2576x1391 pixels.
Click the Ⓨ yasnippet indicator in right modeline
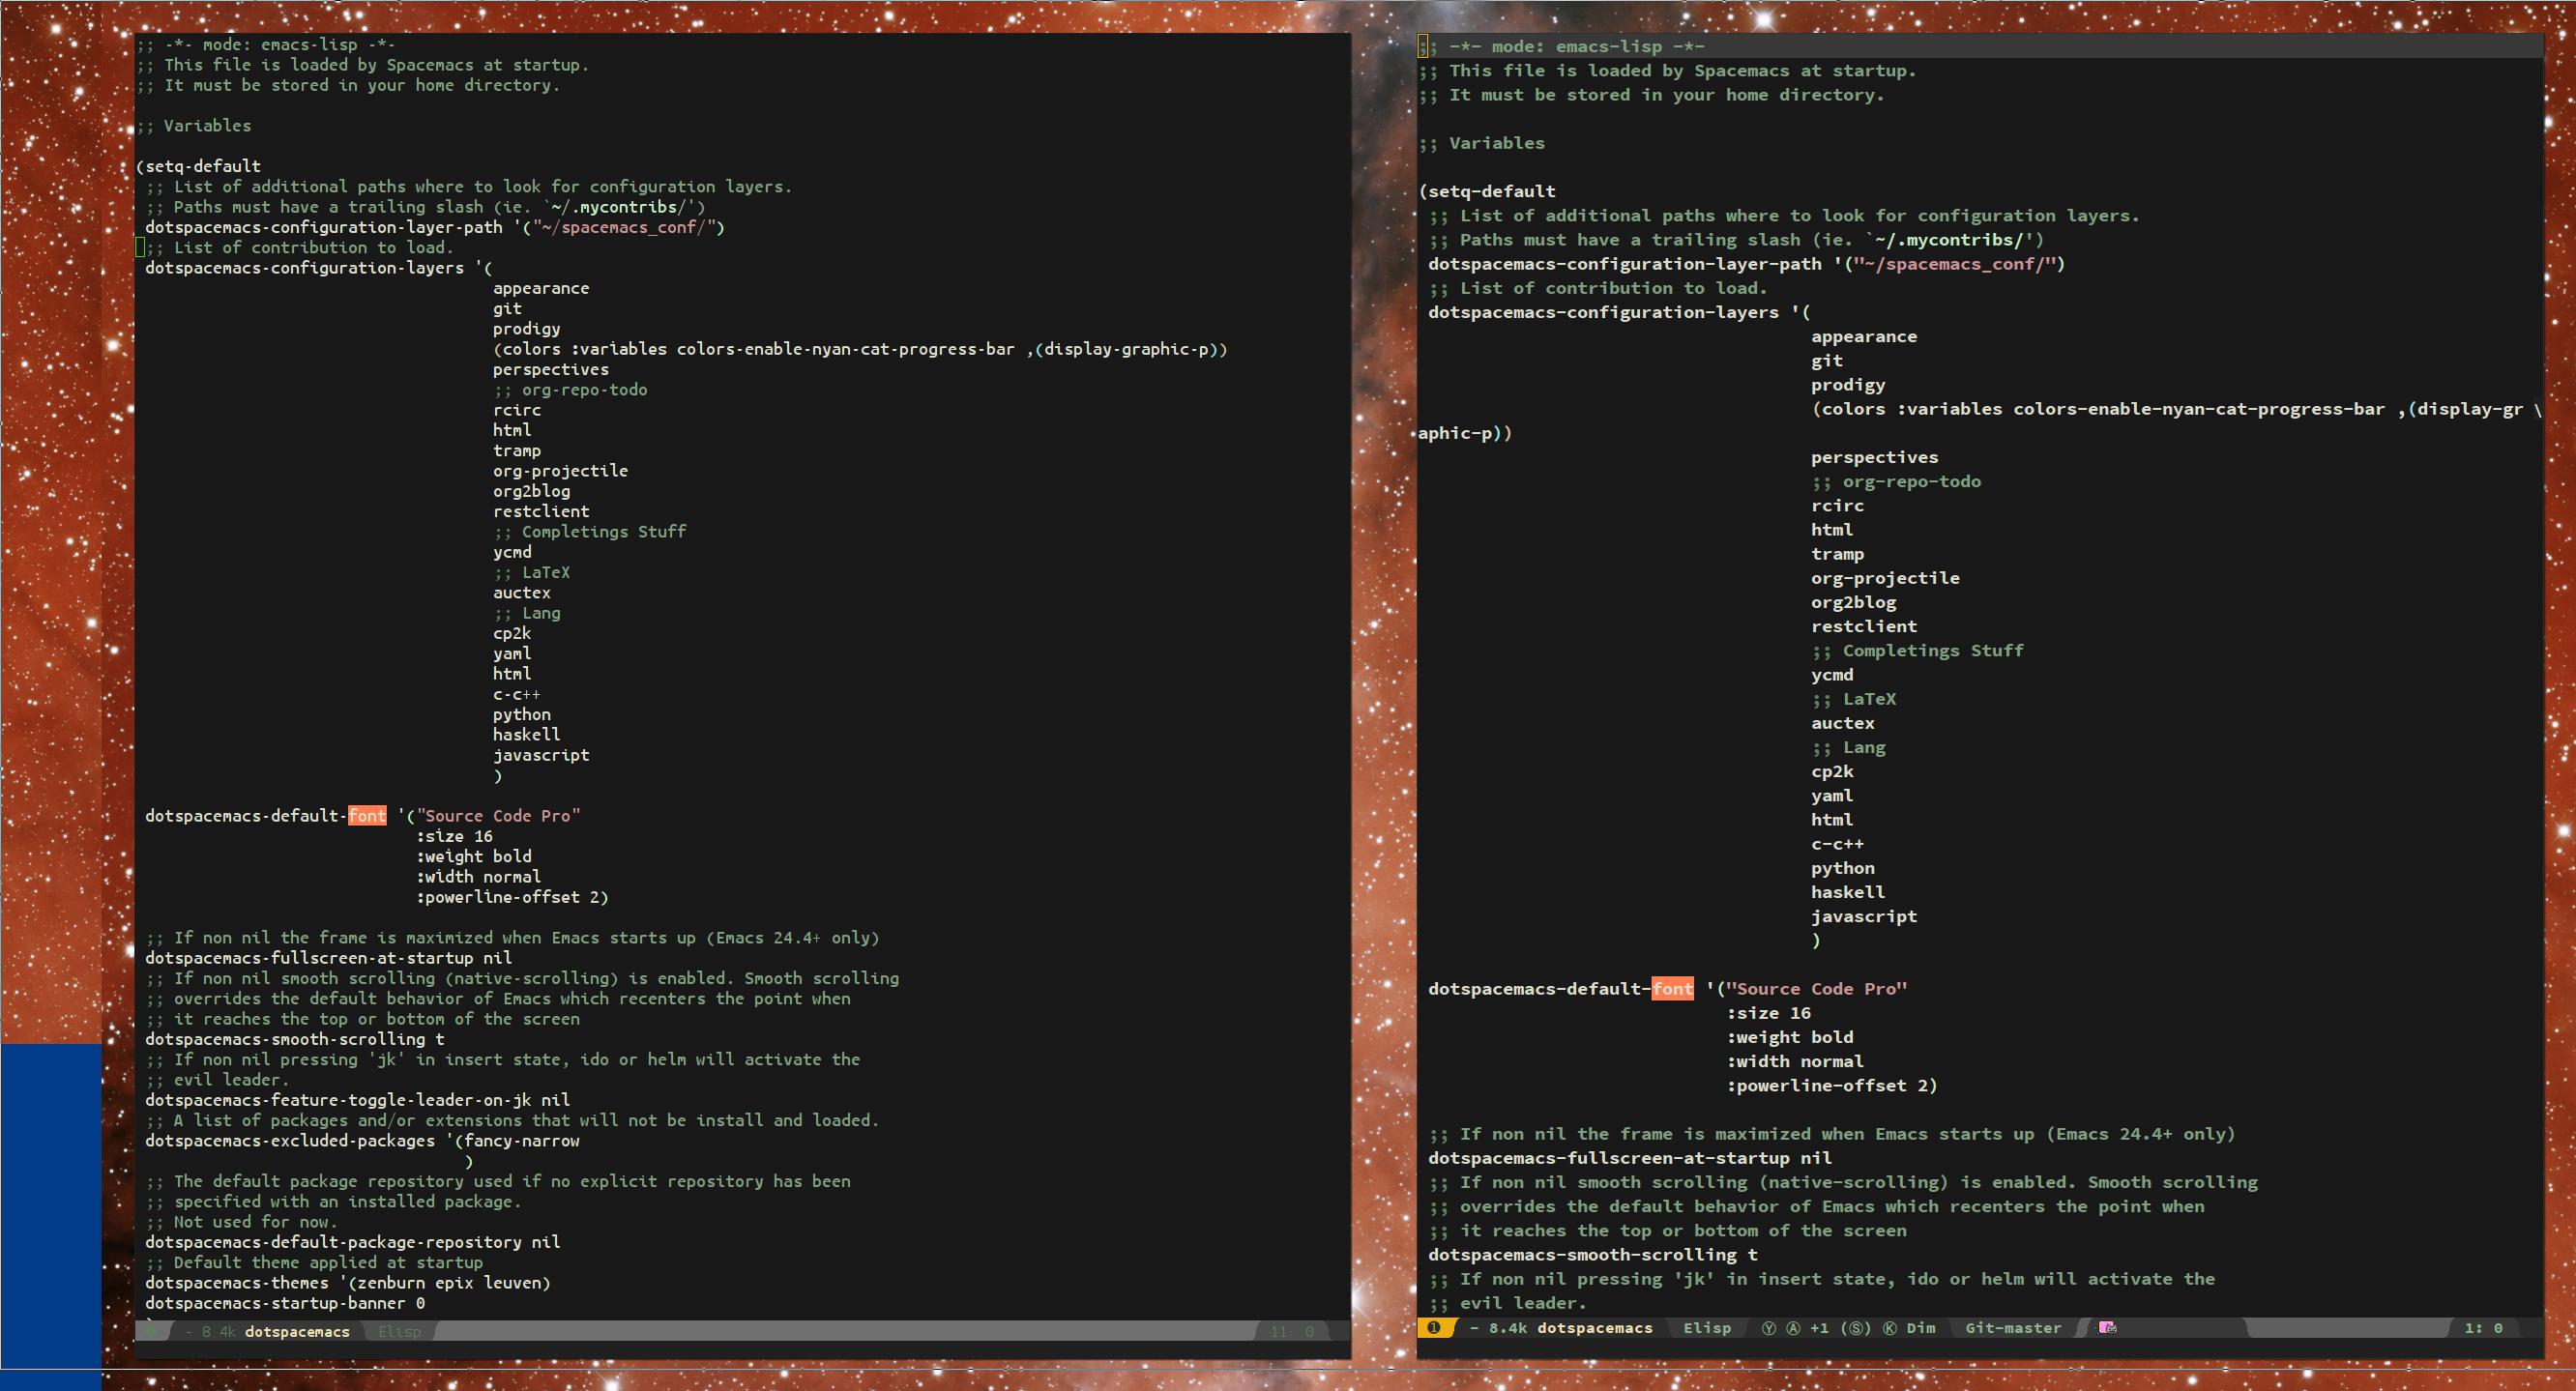click(x=1768, y=1328)
